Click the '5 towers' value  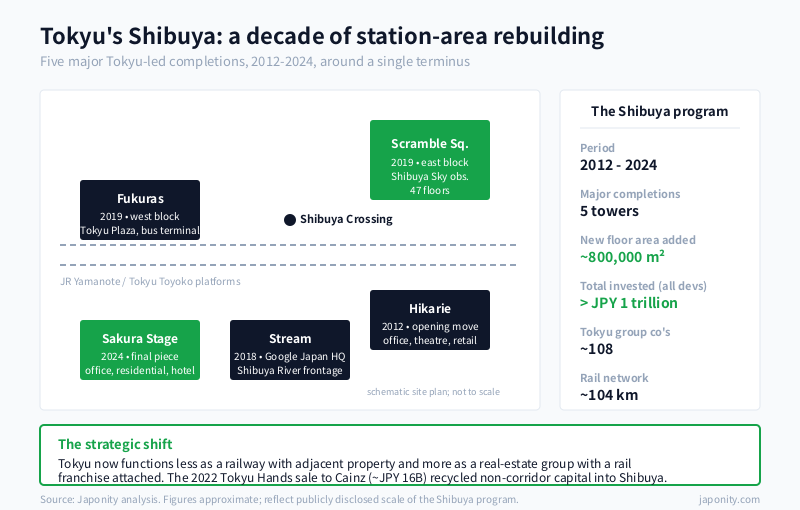coord(609,211)
